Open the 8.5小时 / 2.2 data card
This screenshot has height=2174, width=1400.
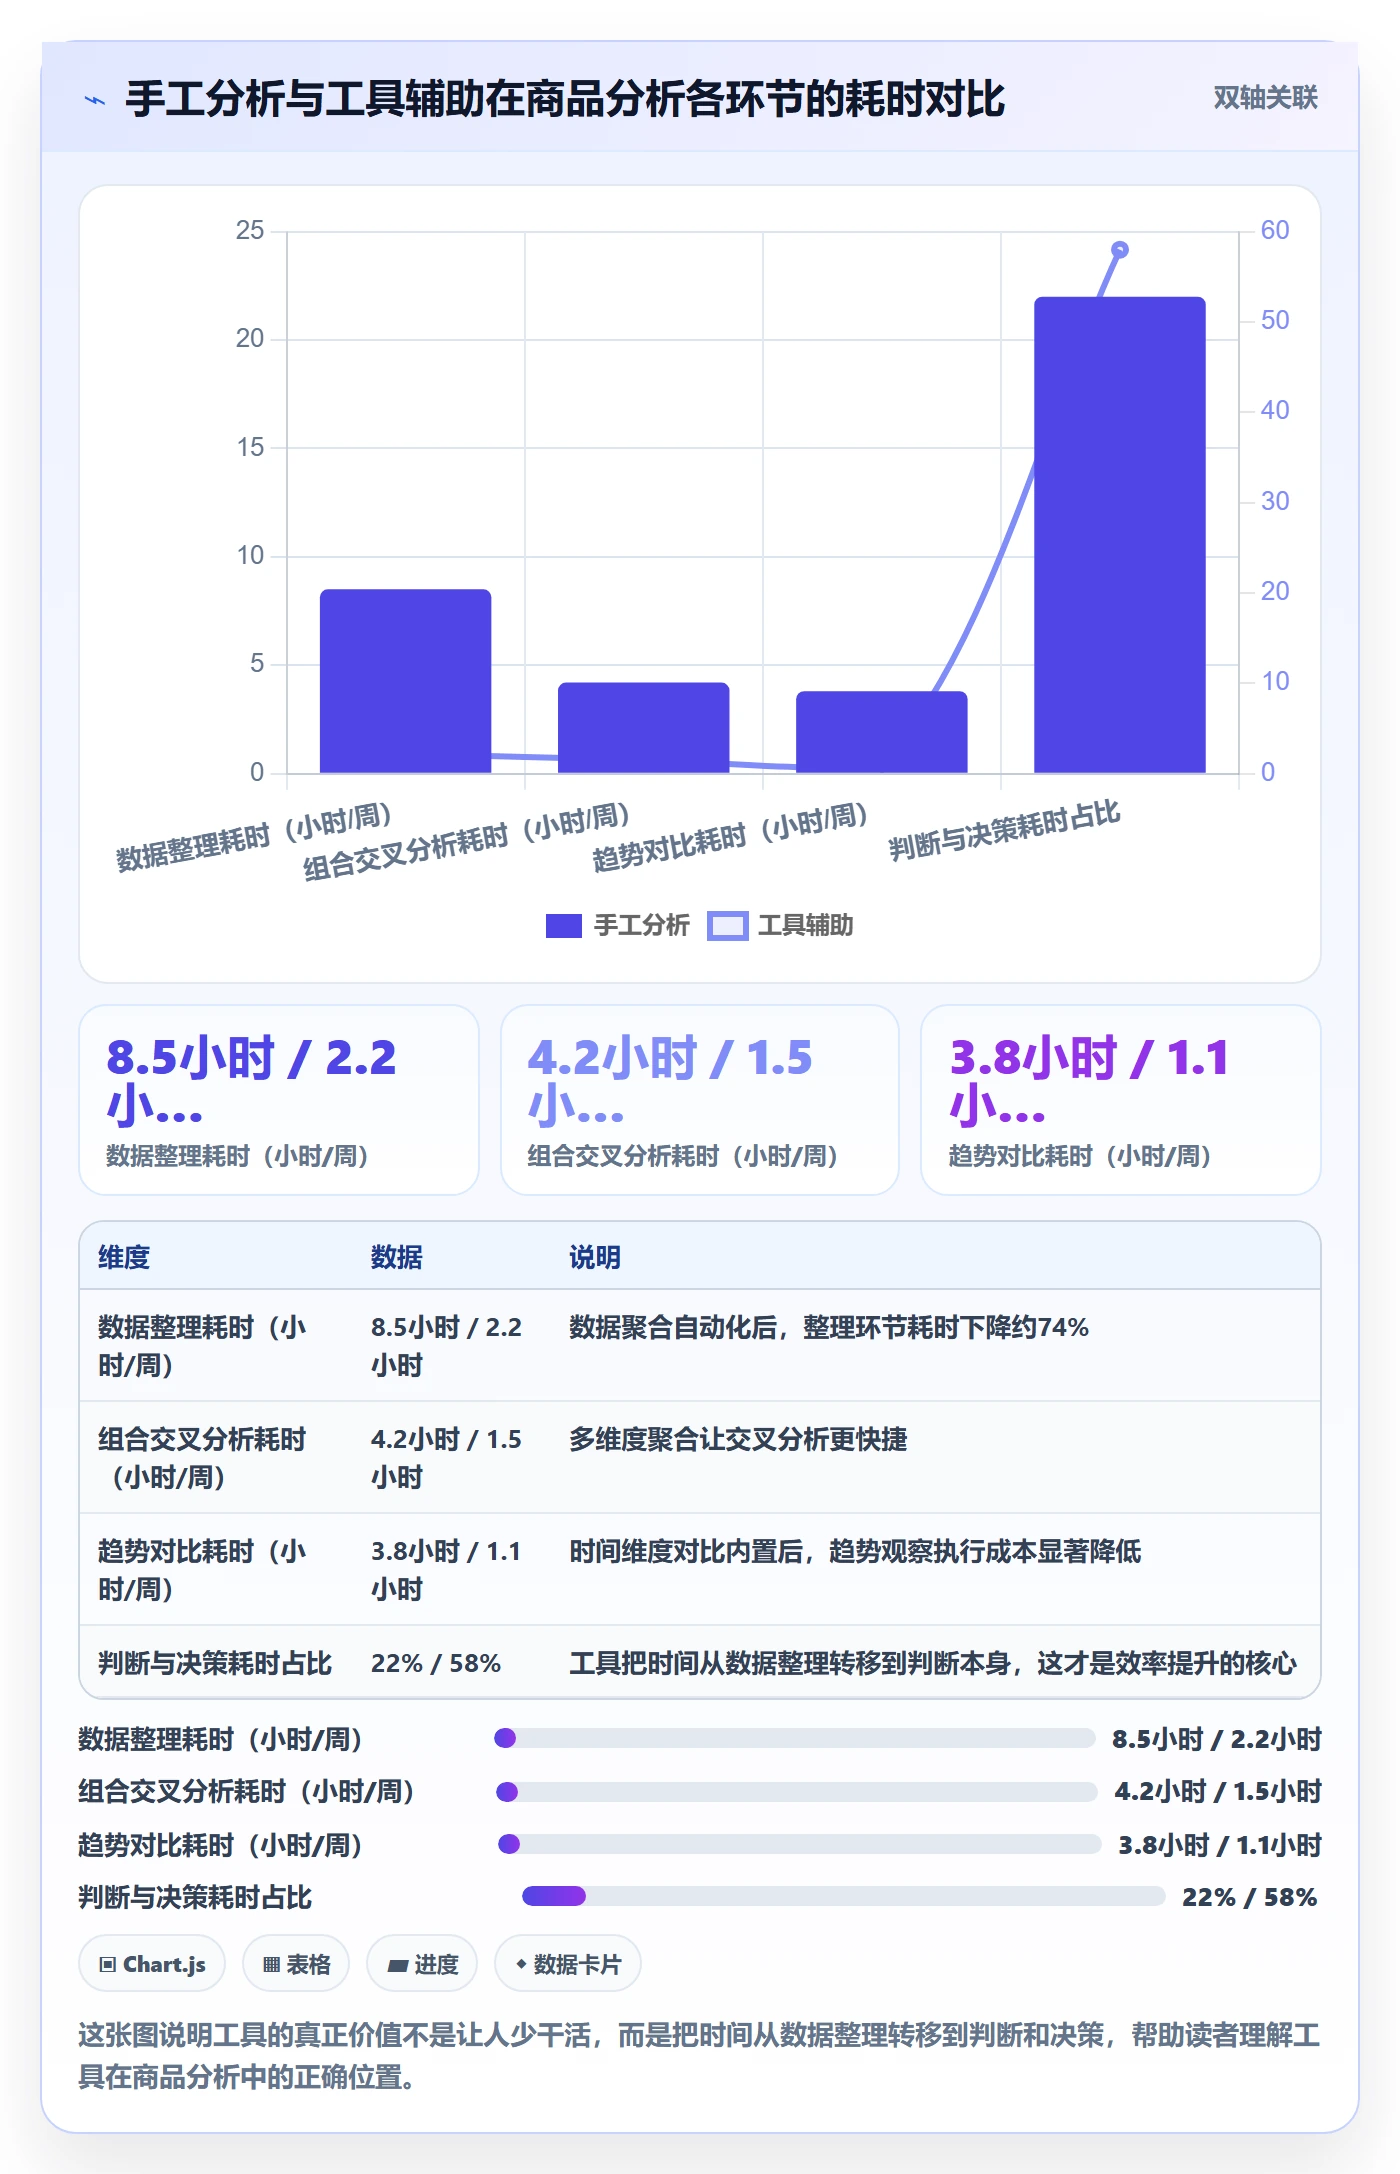click(279, 1100)
